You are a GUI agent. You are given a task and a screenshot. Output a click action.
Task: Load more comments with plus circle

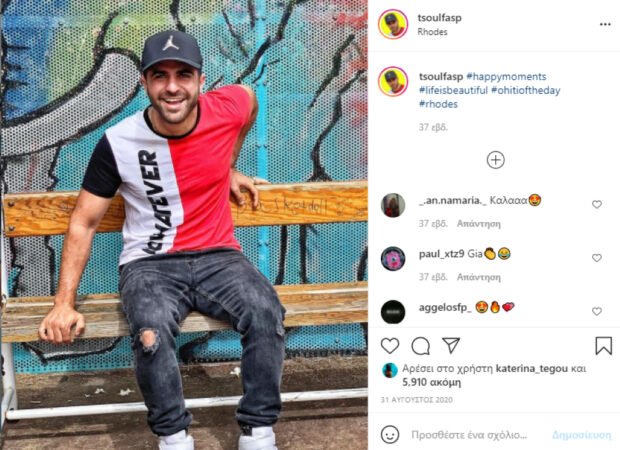(495, 160)
